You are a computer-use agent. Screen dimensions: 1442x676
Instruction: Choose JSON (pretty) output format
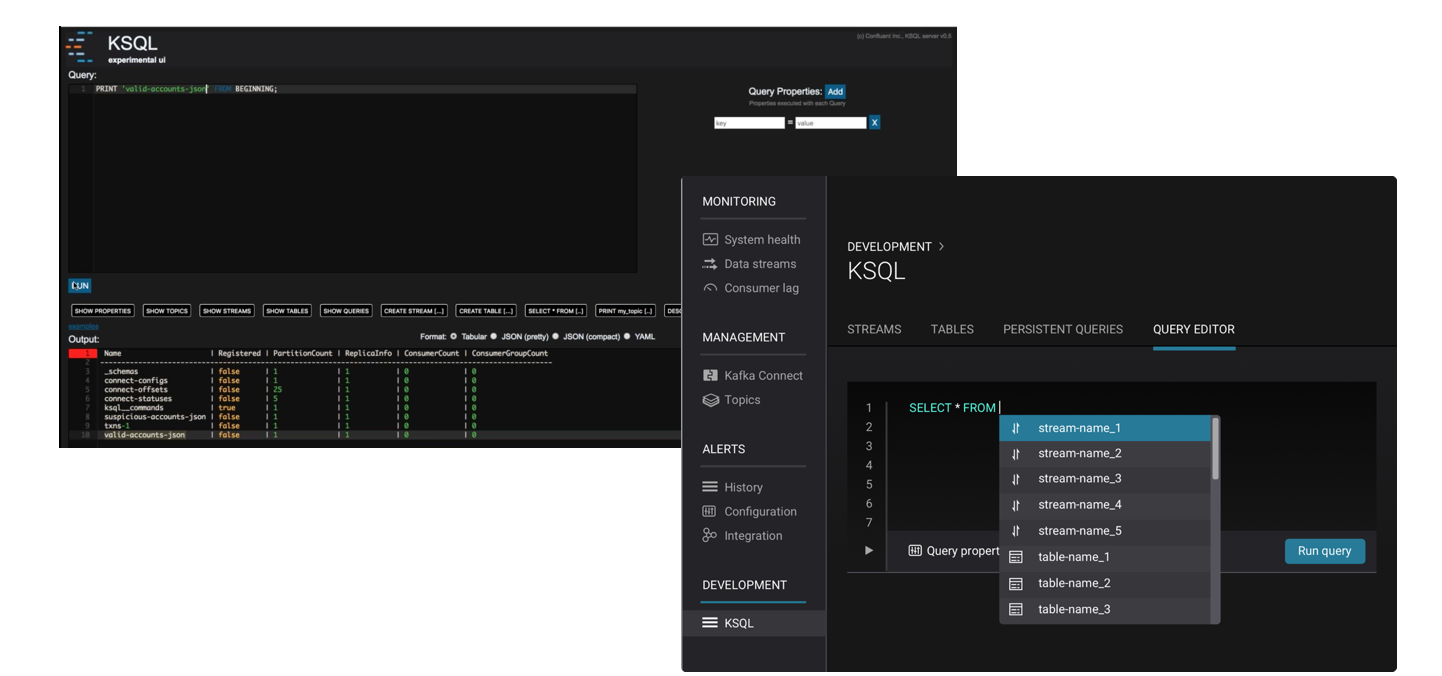(x=493, y=337)
